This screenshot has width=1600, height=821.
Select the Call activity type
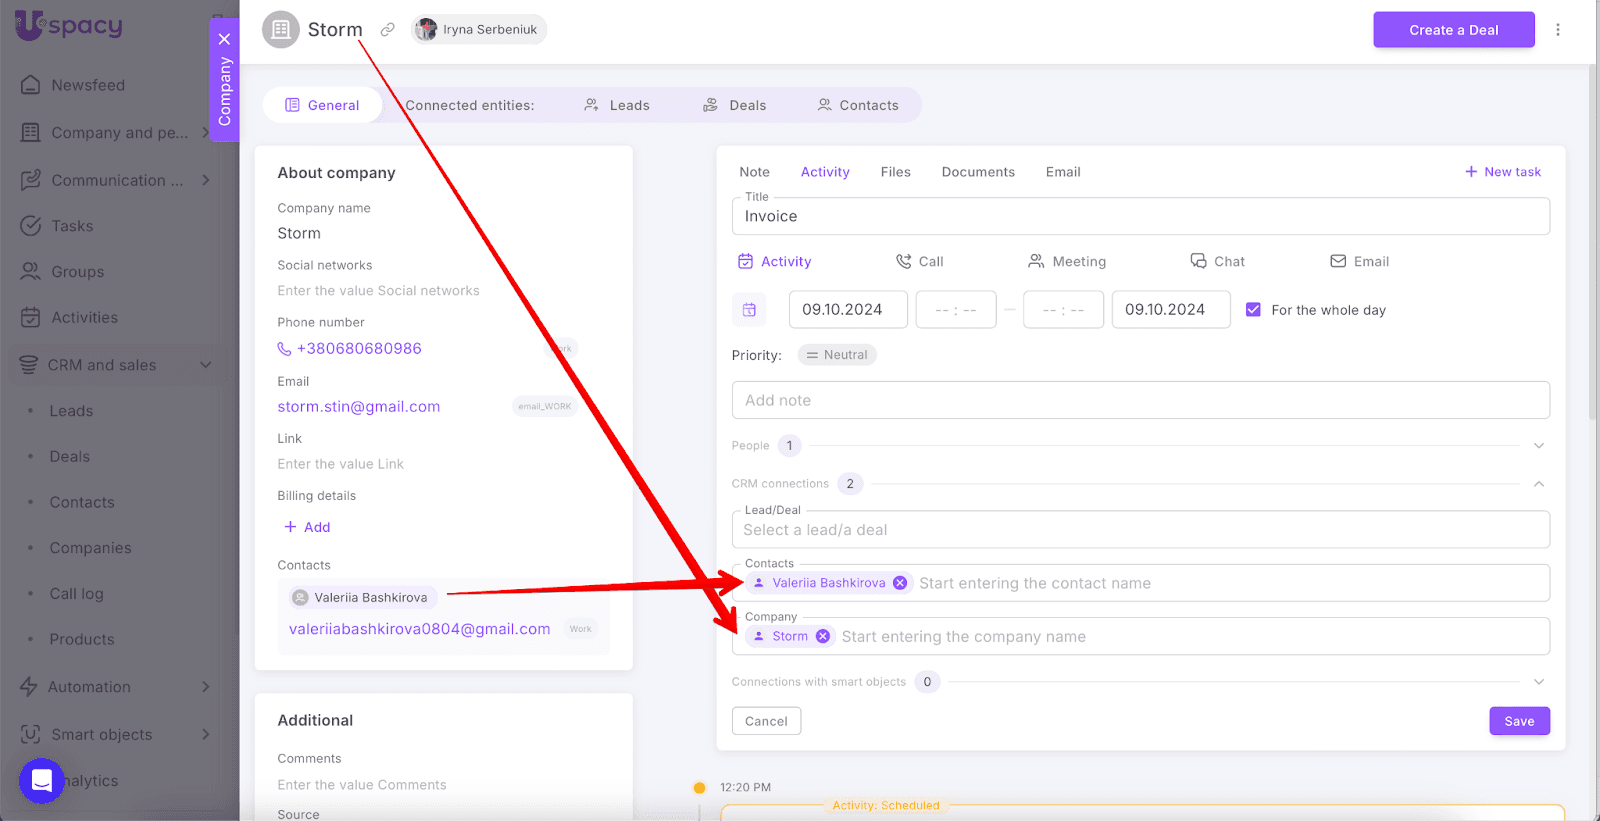(x=920, y=262)
